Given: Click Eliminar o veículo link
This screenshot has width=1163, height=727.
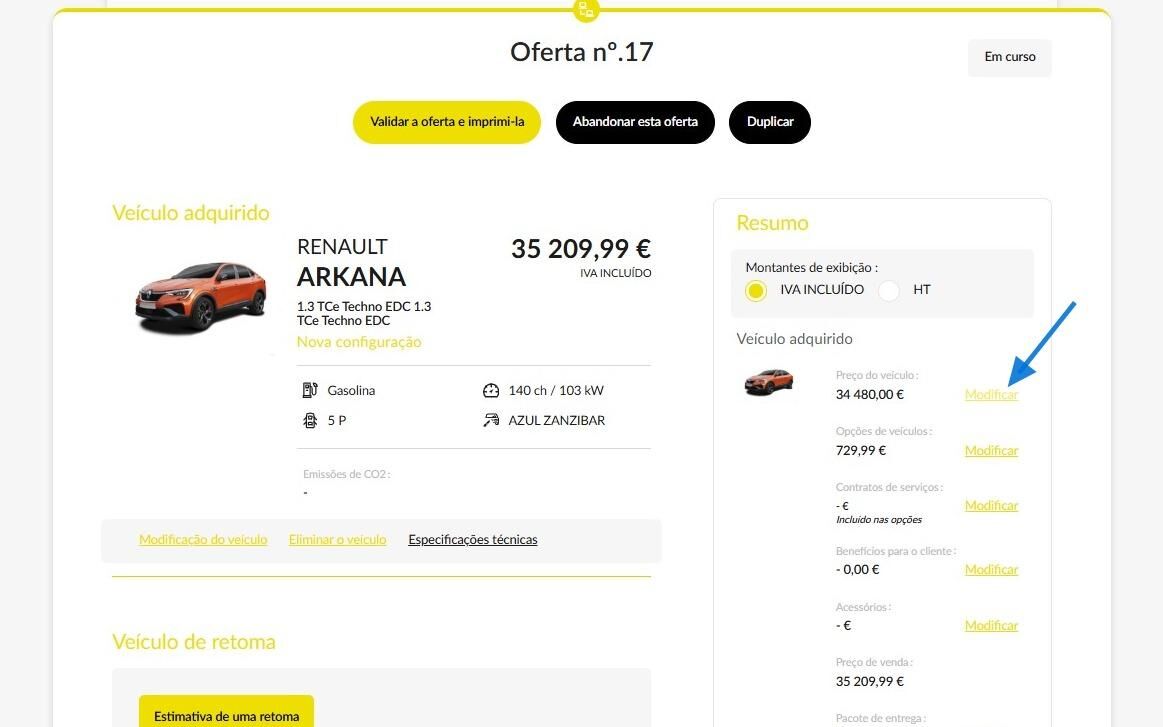Looking at the screenshot, I should pyautogui.click(x=337, y=539).
